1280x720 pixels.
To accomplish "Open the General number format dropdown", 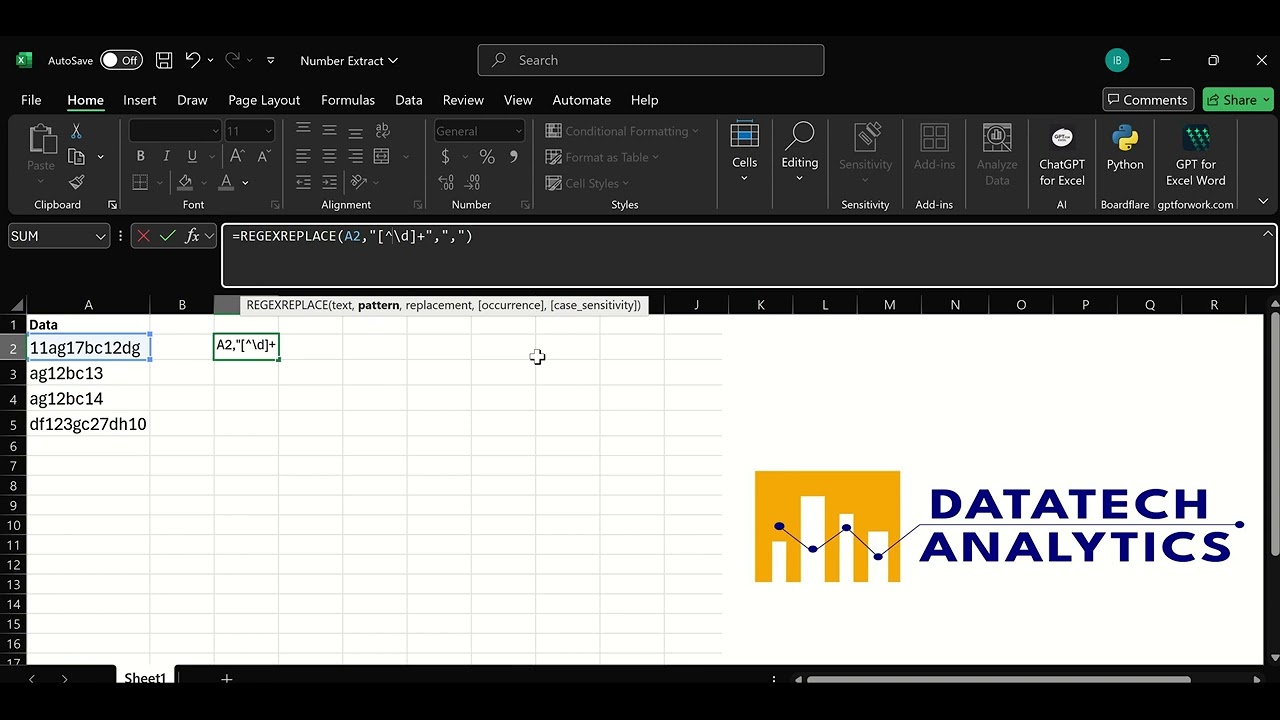I will coord(517,131).
